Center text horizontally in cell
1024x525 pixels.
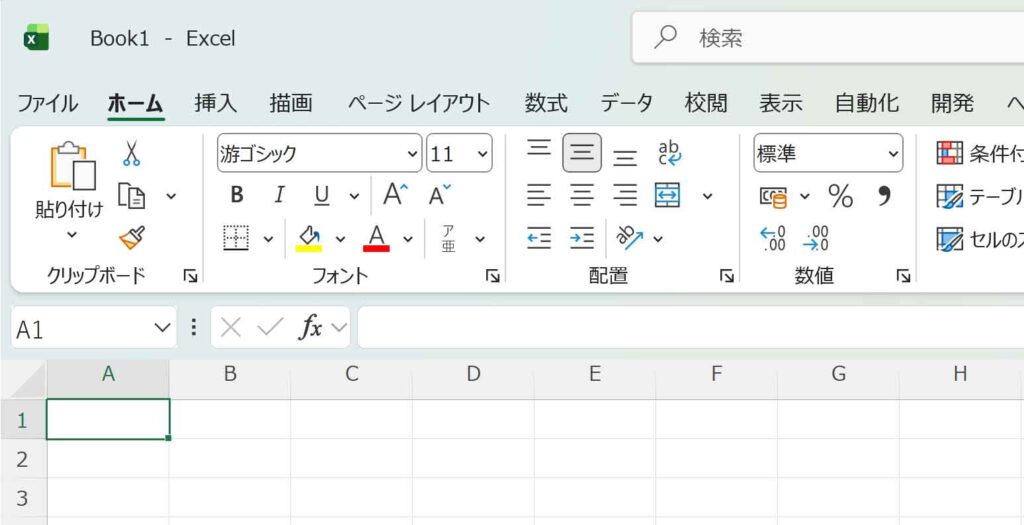click(582, 195)
